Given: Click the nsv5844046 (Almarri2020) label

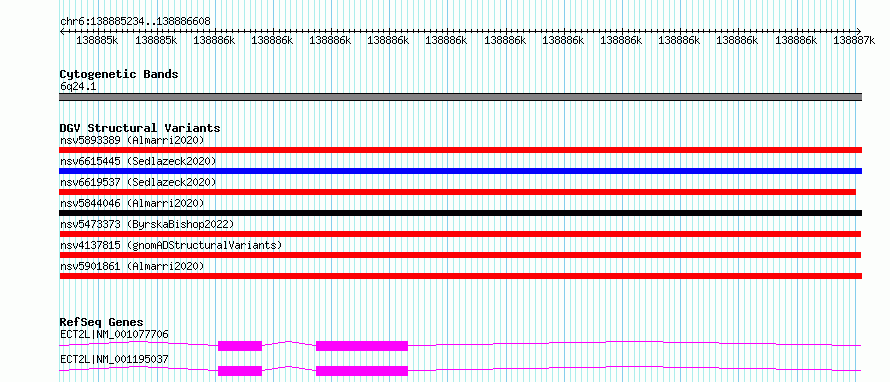Looking at the screenshot, I should coord(132,203).
